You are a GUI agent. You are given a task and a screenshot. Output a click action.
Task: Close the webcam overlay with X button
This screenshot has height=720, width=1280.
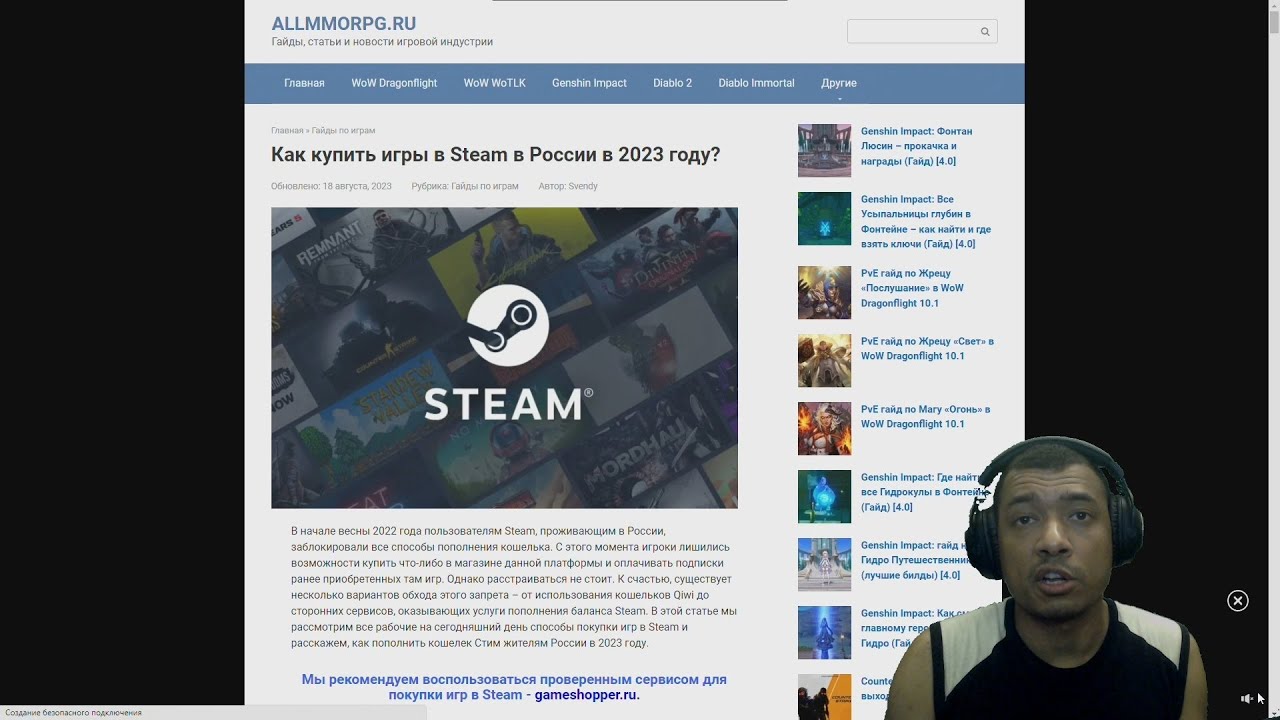point(1238,601)
